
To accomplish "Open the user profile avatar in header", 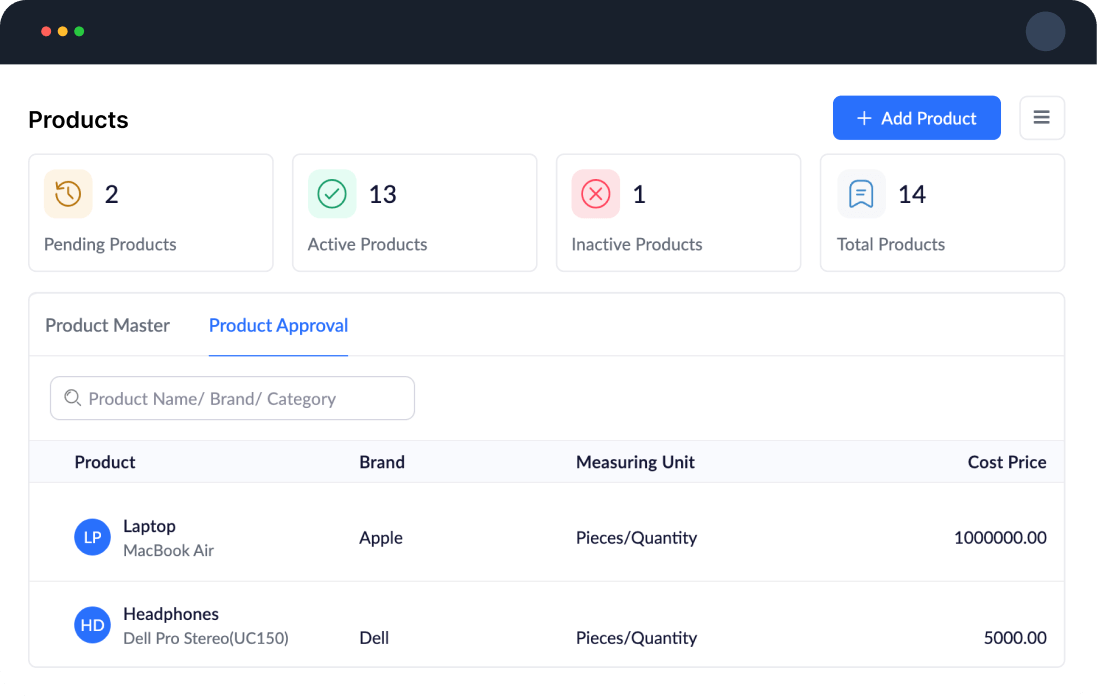I will (x=1045, y=32).
